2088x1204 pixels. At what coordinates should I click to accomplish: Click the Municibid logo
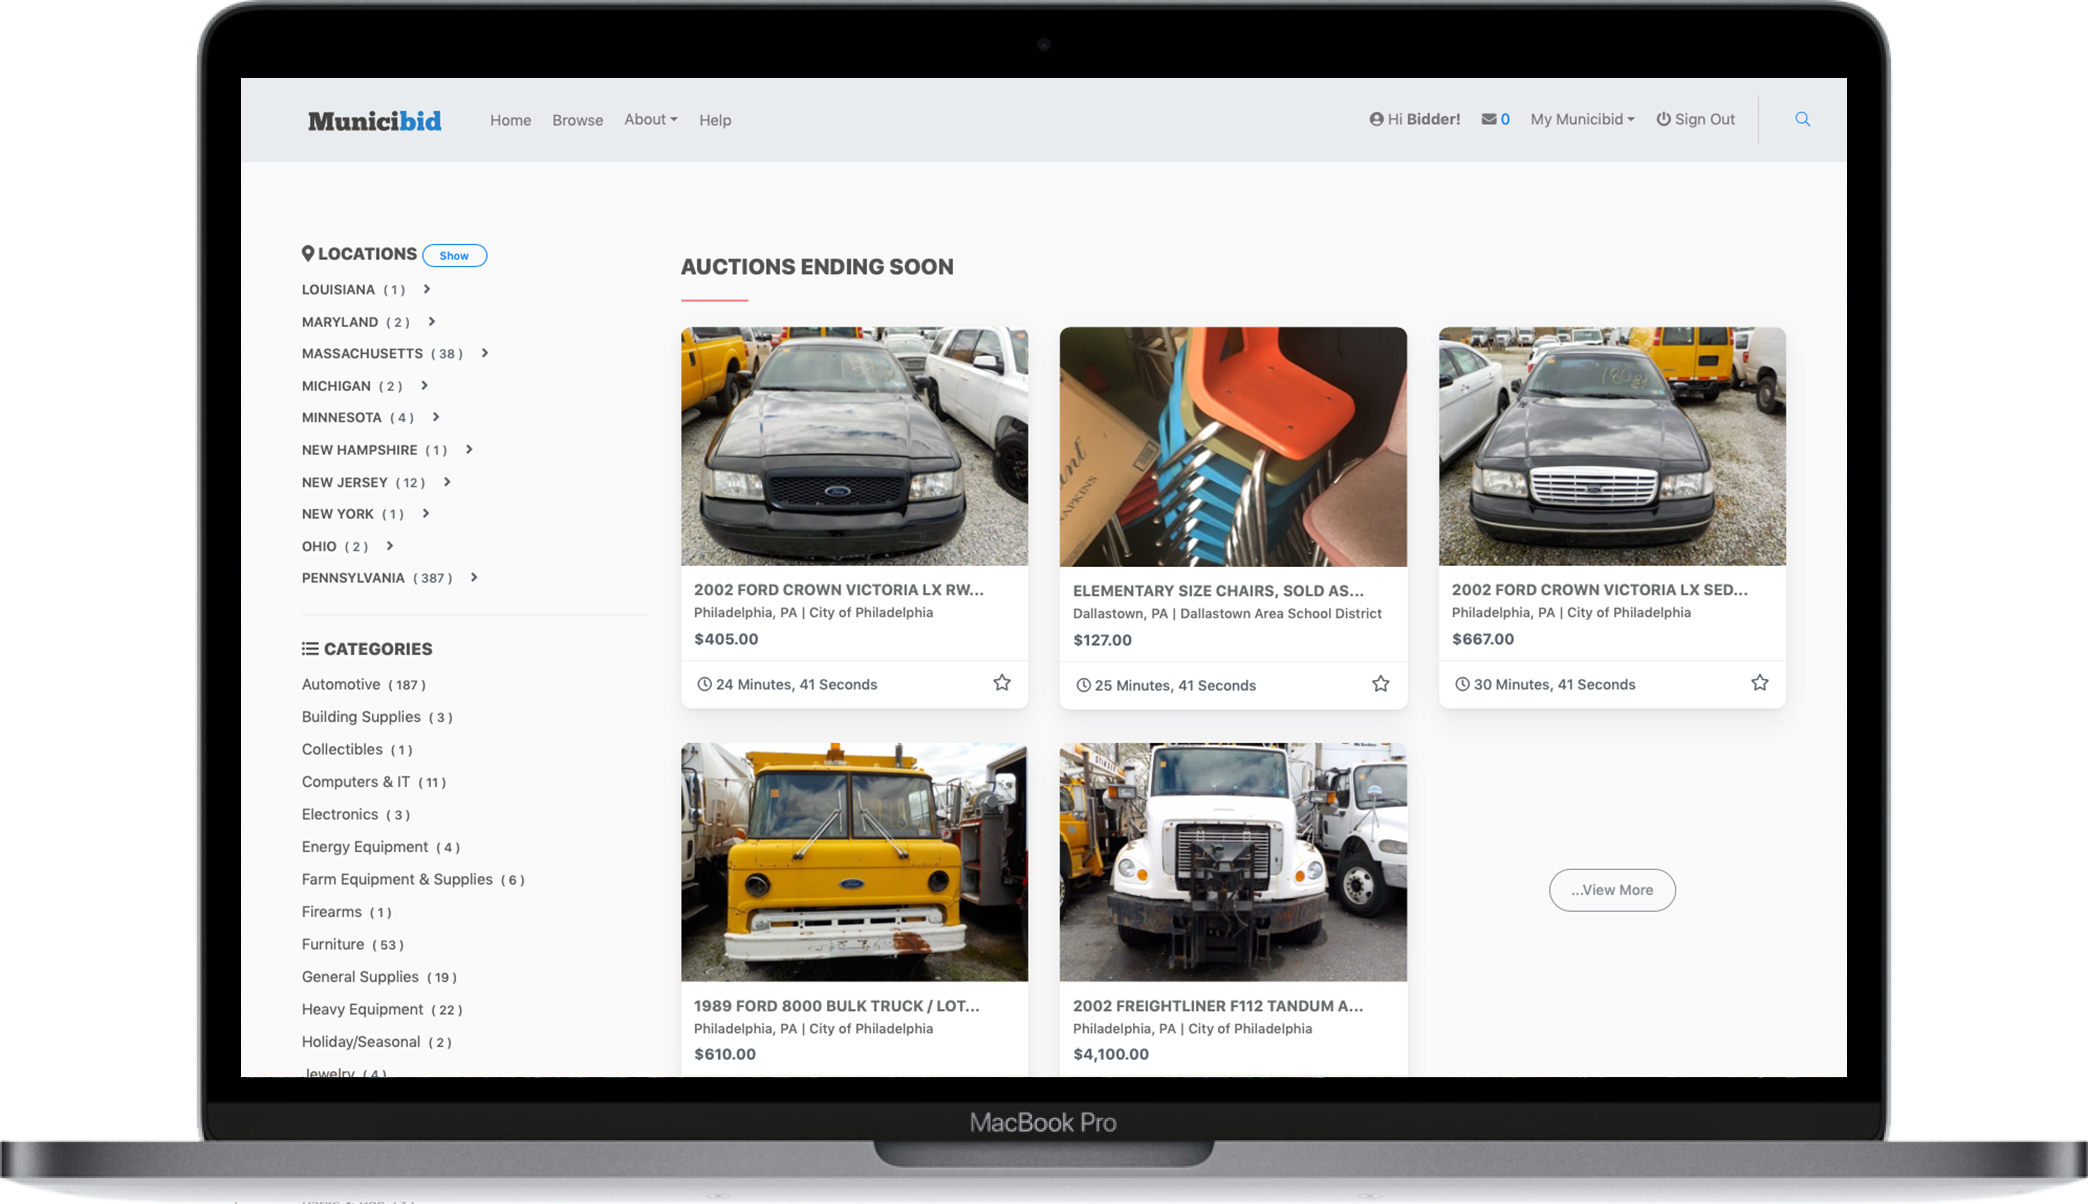tap(375, 121)
